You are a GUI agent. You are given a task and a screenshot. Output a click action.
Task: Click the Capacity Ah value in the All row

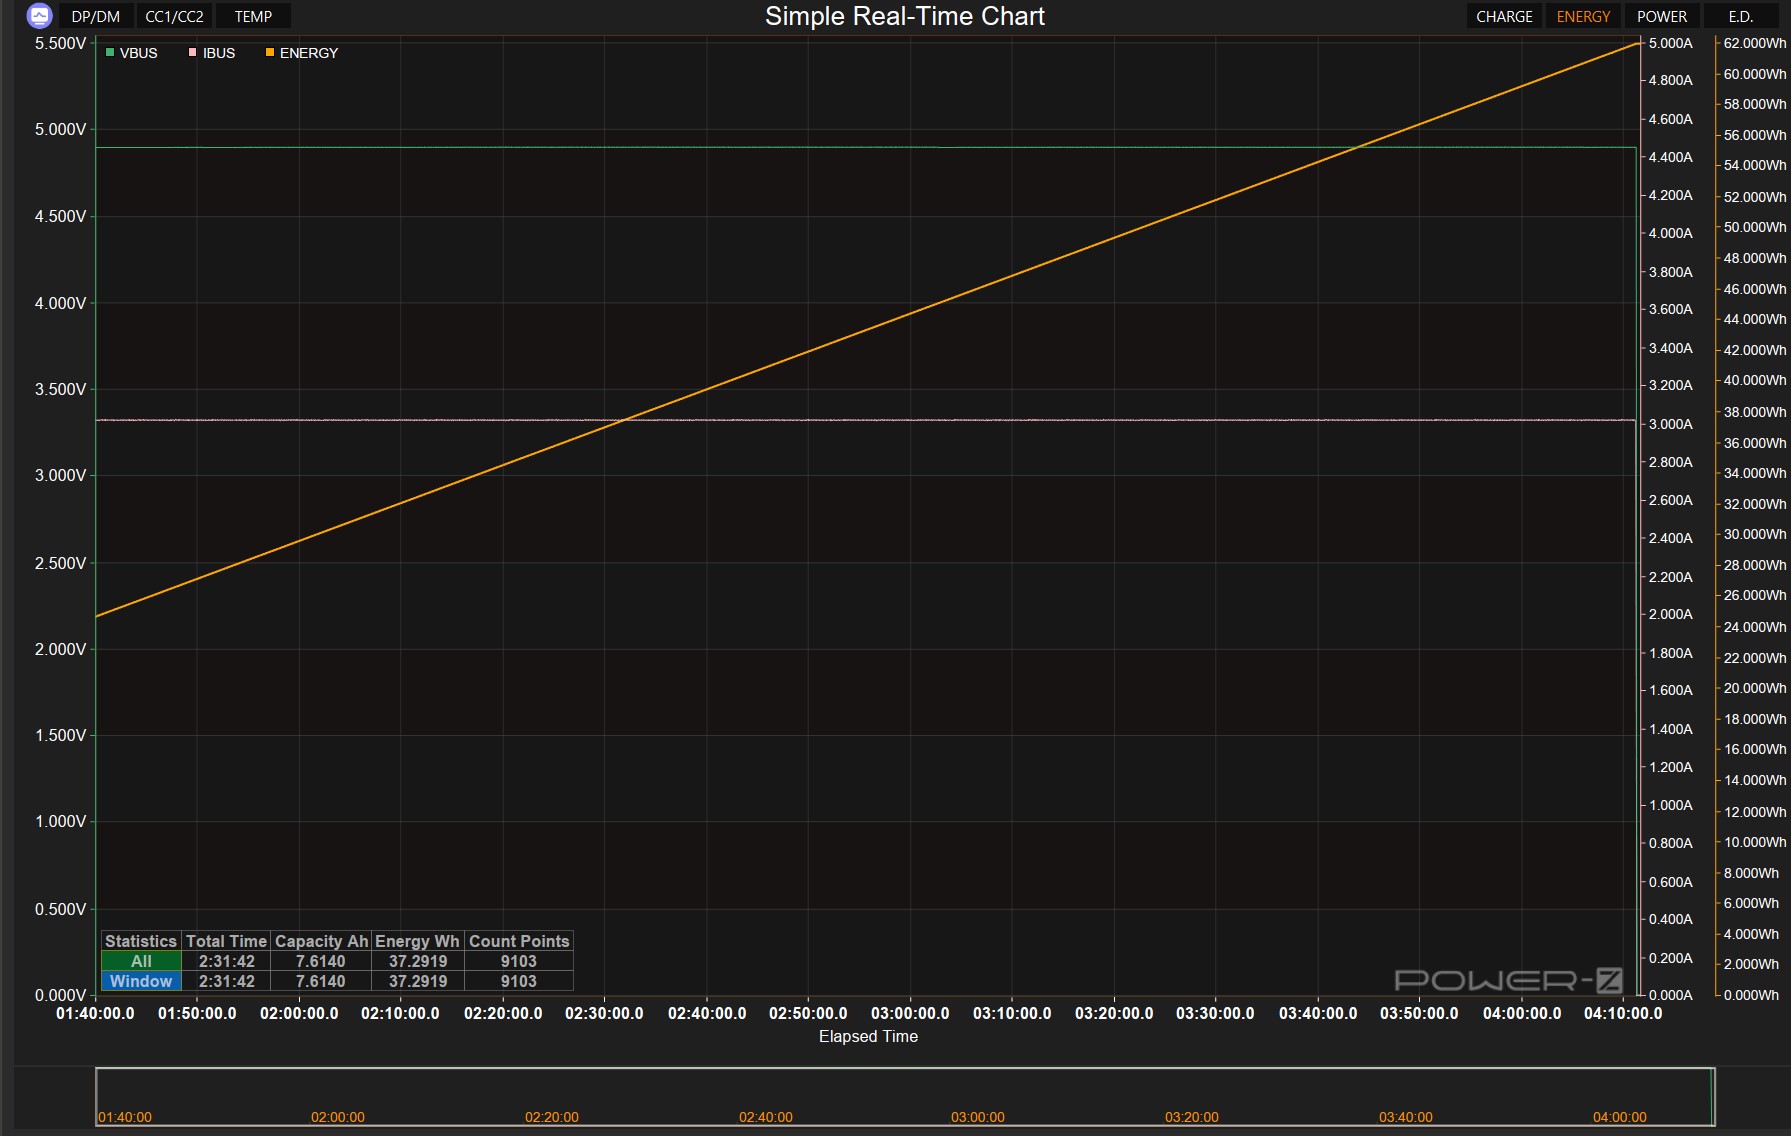321,961
